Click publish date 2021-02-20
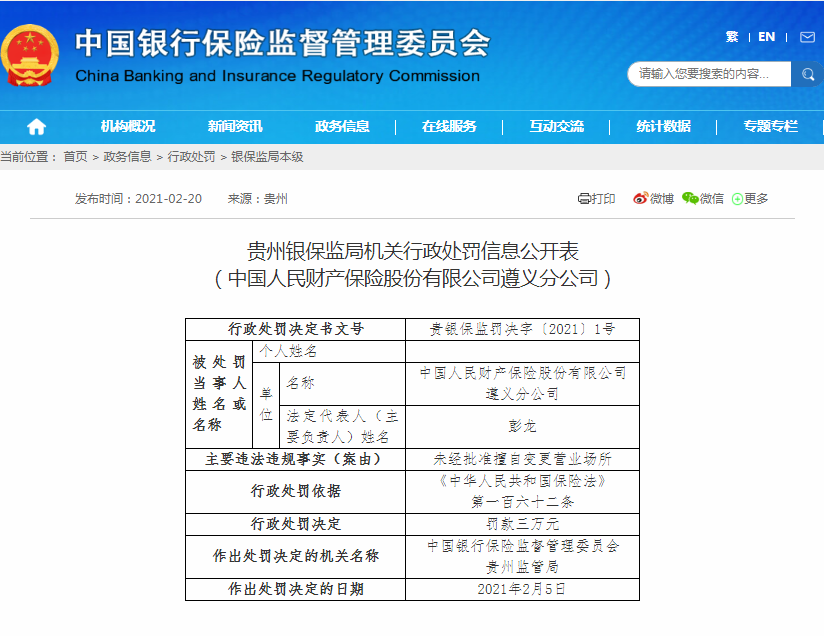Image resolution: width=824 pixels, height=636 pixels. pyautogui.click(x=168, y=199)
